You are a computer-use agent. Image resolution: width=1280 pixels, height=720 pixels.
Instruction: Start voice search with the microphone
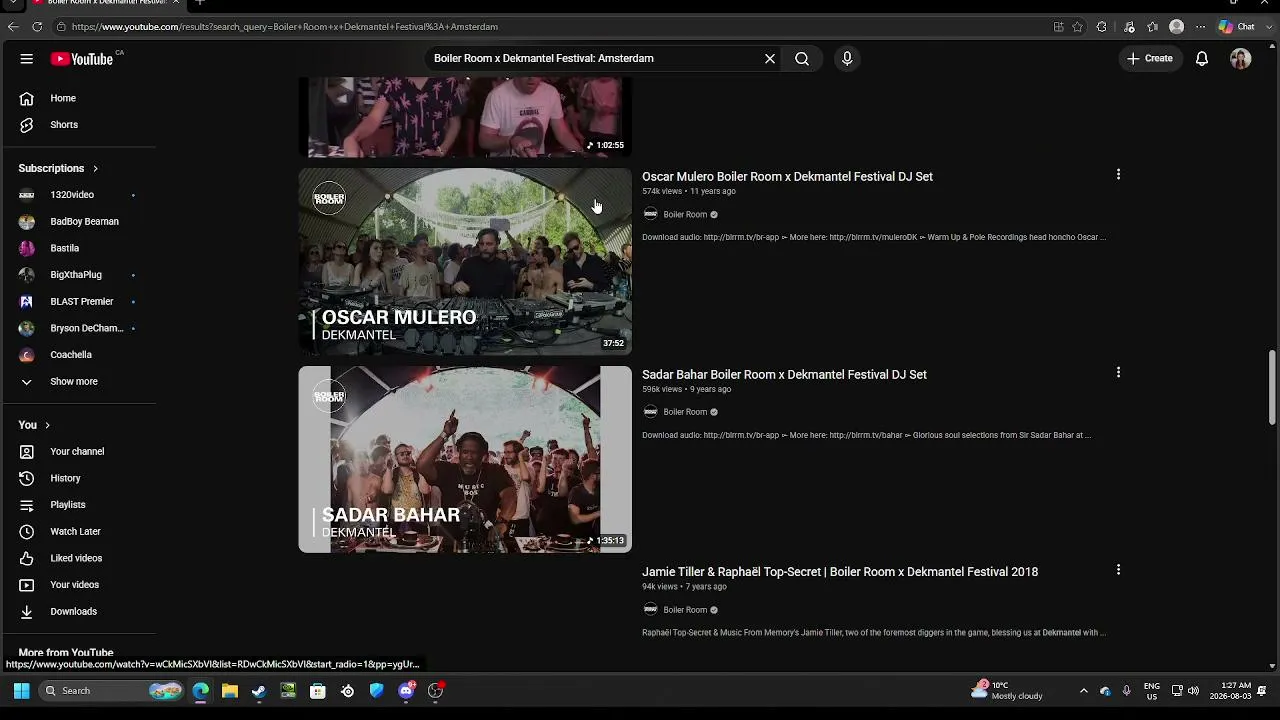[847, 59]
